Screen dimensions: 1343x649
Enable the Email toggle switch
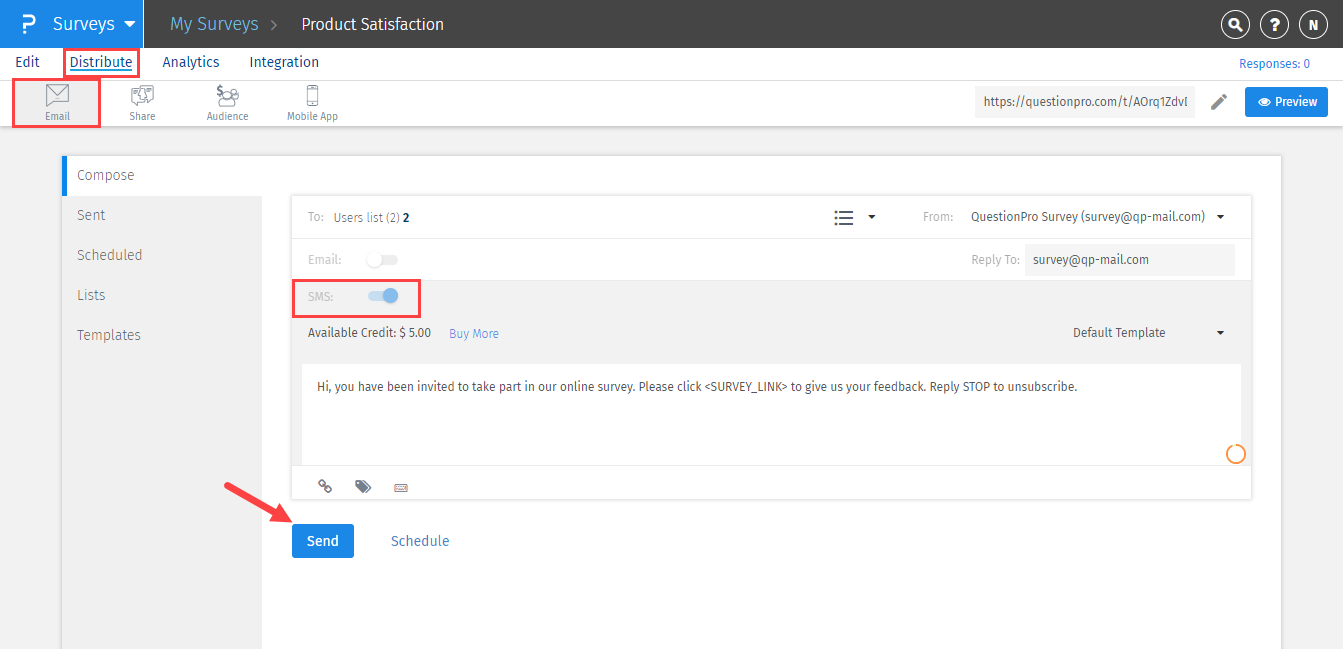pyautogui.click(x=381, y=260)
